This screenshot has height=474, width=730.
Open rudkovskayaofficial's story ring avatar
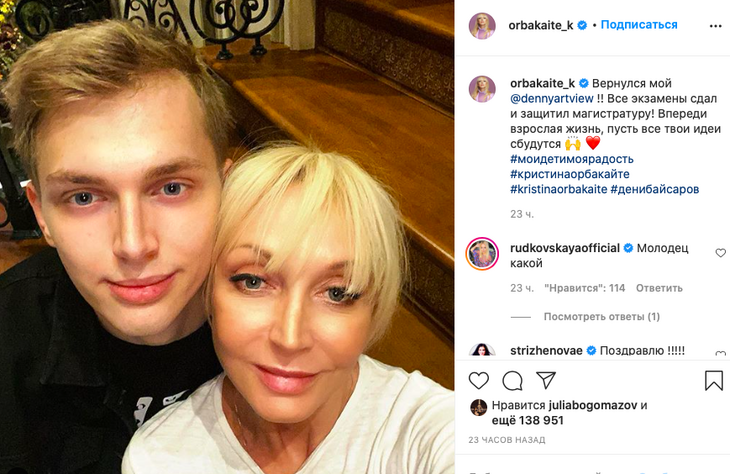tap(482, 254)
